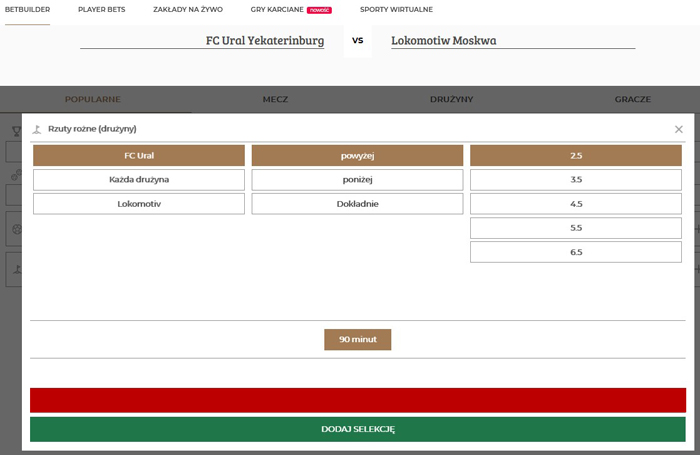The height and width of the screenshot is (455, 700).
Task: Open GRY KARCIANE section
Action: [277, 9]
